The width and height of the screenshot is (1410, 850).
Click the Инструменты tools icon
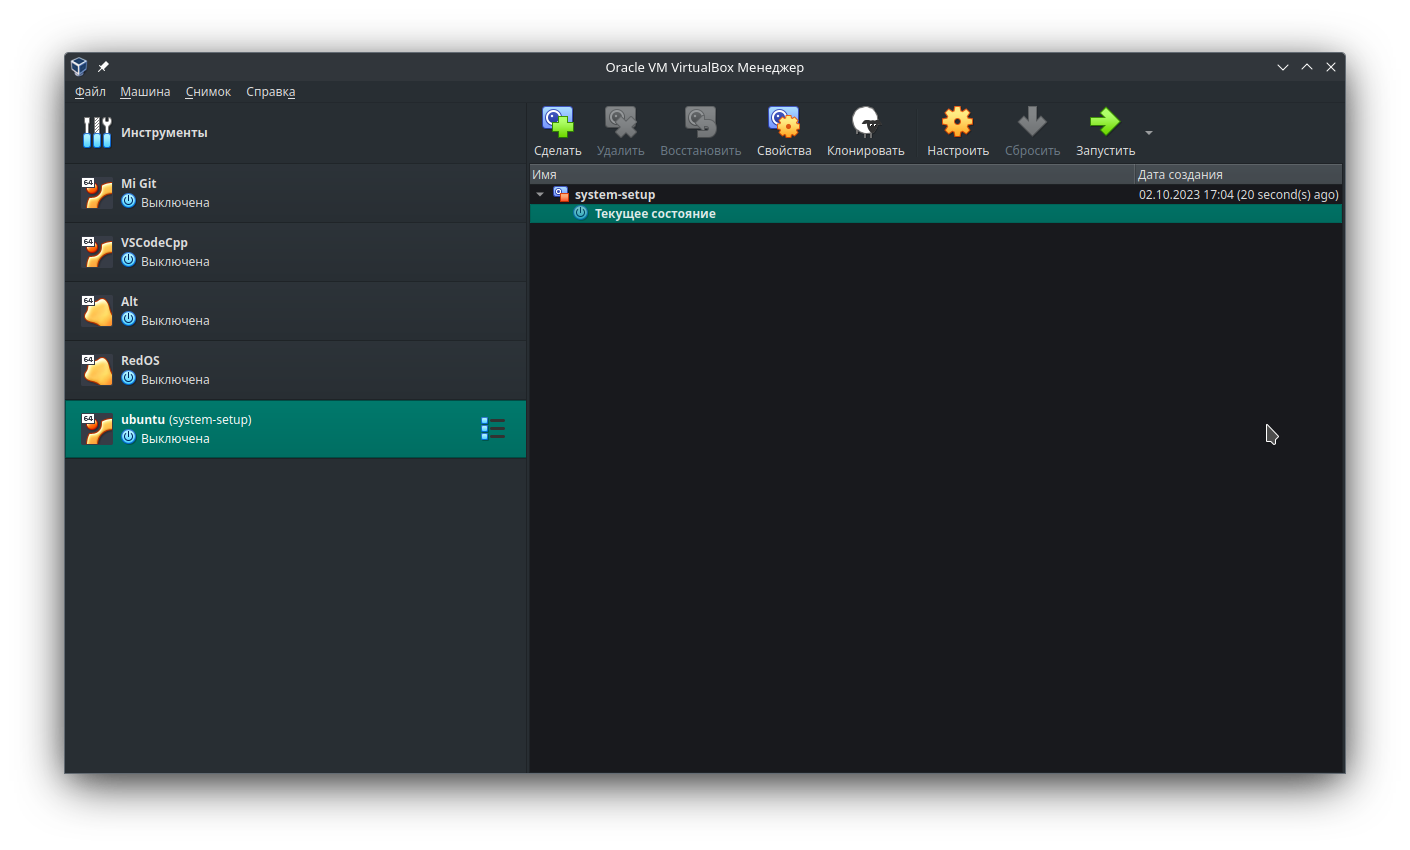[97, 132]
